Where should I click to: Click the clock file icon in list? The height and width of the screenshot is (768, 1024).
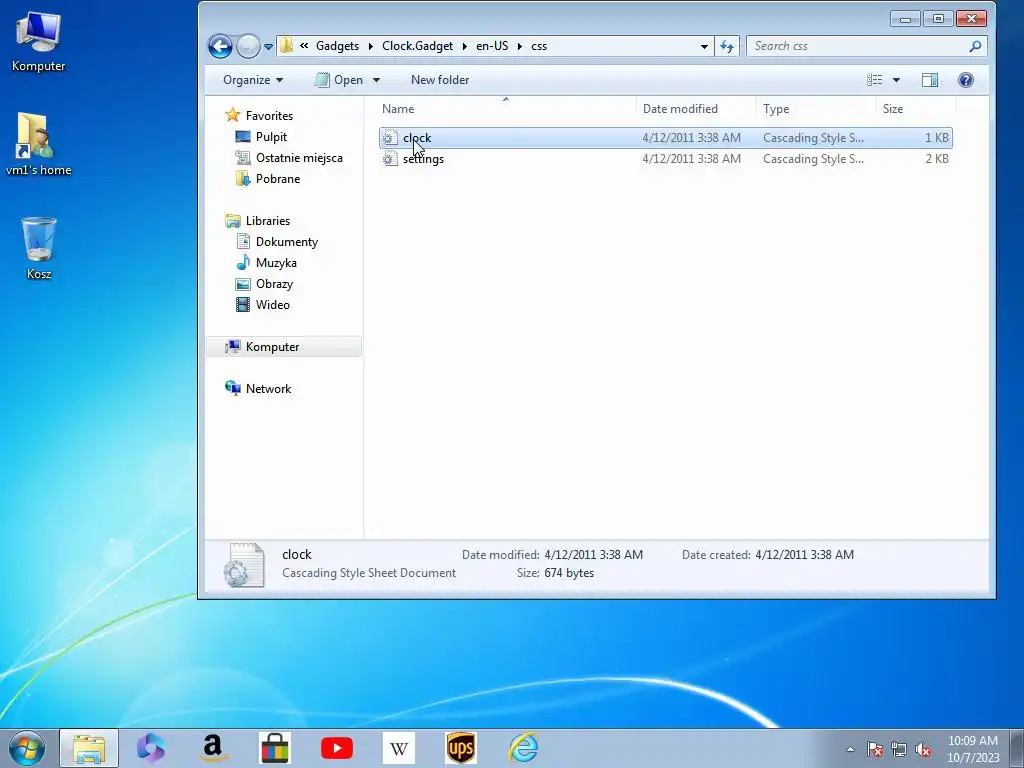390,138
